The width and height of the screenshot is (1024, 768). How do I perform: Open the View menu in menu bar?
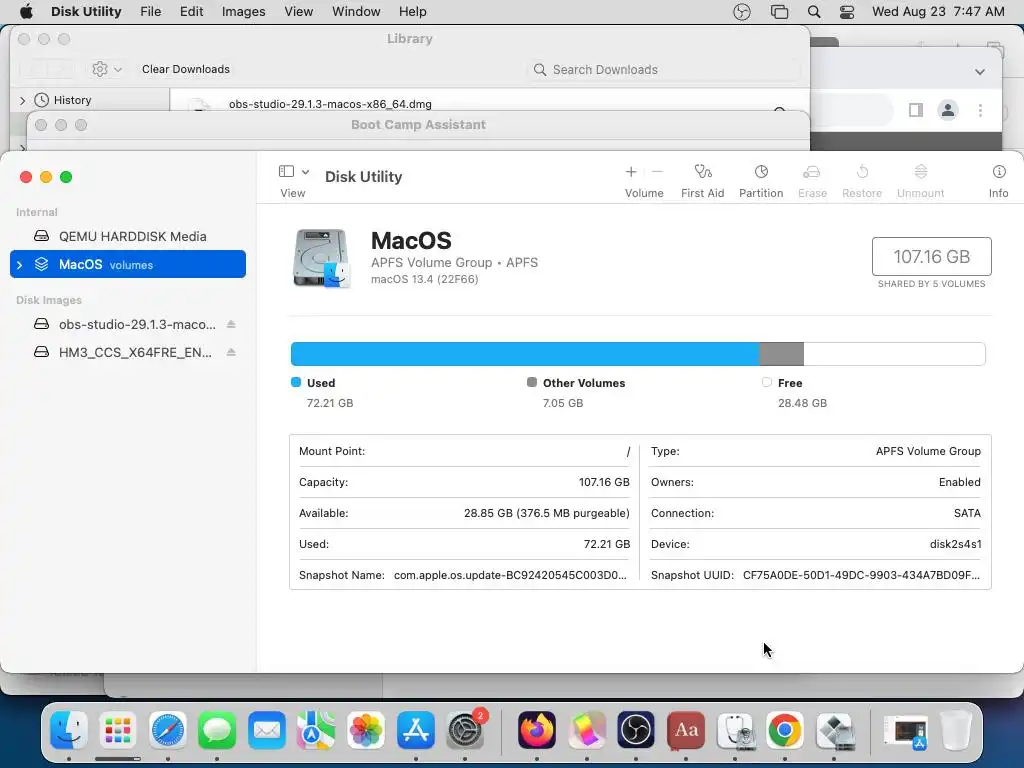(298, 12)
